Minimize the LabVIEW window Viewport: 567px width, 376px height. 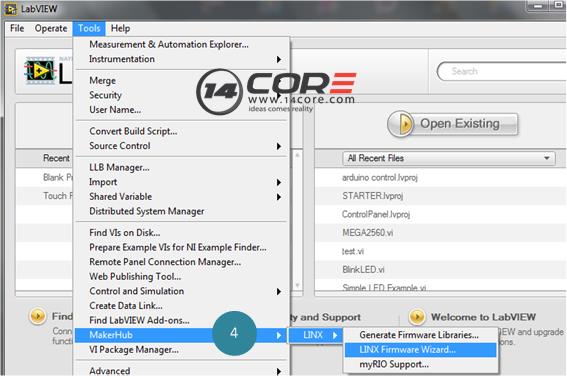point(538,6)
